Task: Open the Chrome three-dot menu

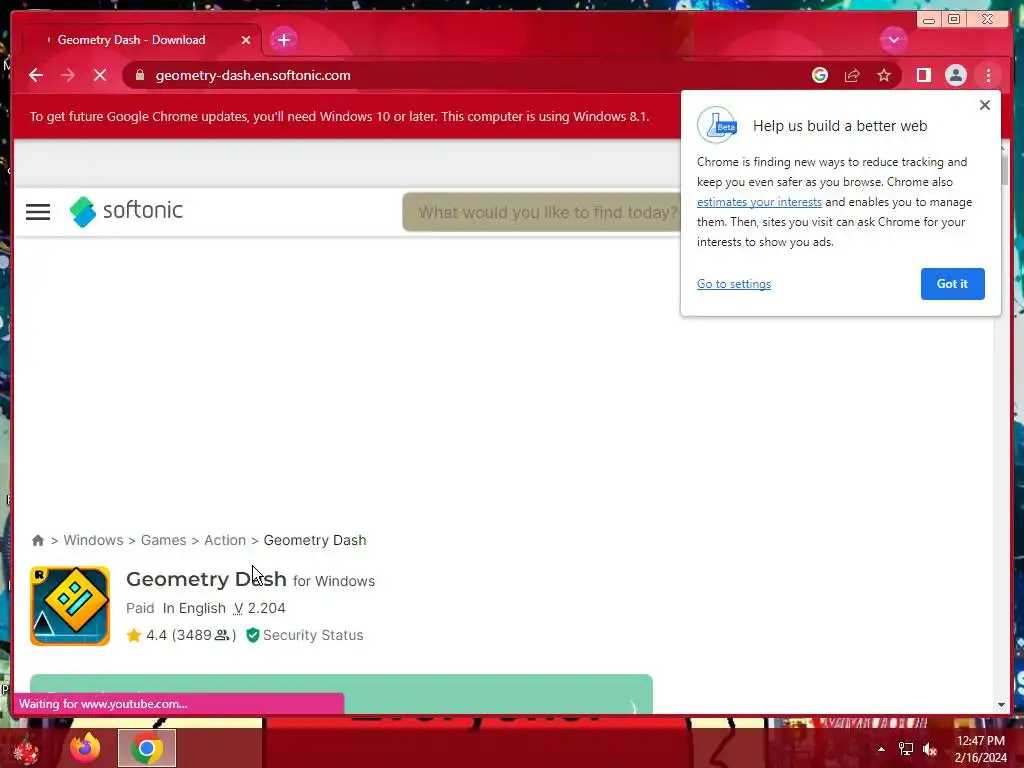Action: 988,75
